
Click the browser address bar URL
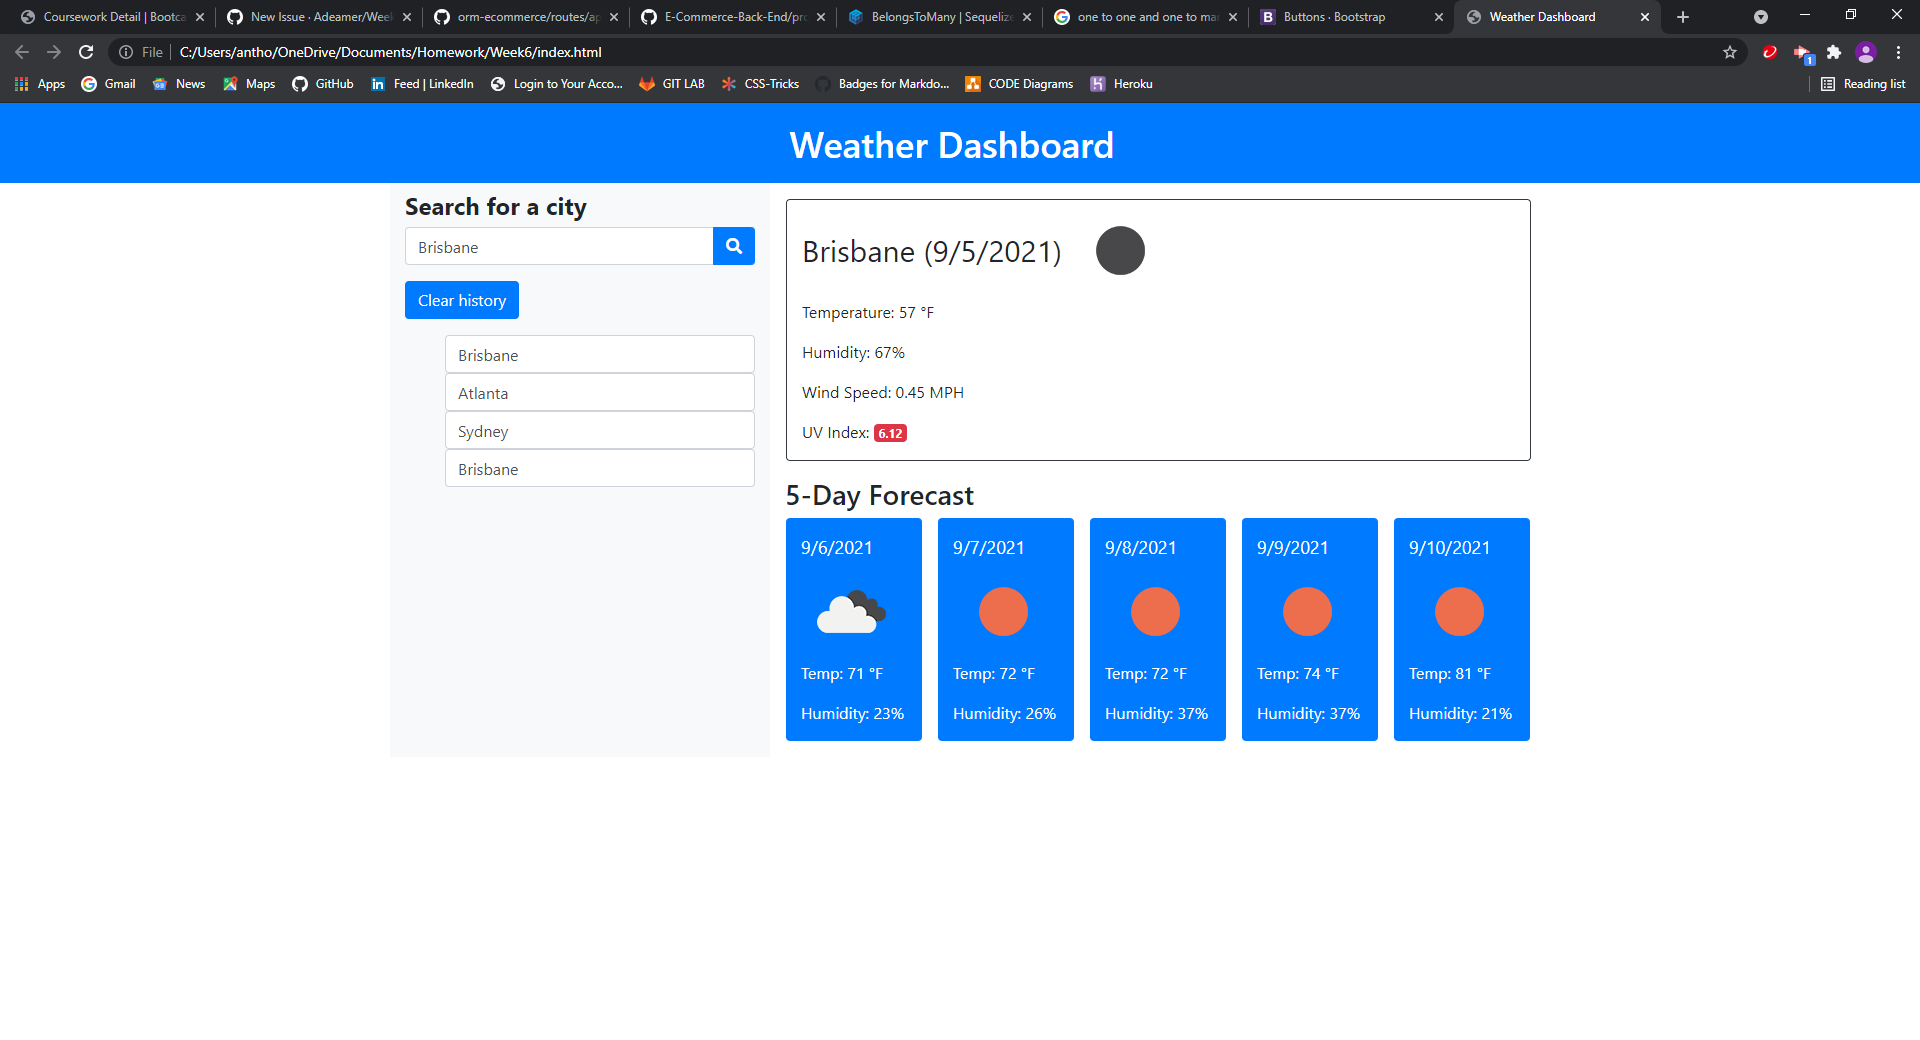point(391,52)
